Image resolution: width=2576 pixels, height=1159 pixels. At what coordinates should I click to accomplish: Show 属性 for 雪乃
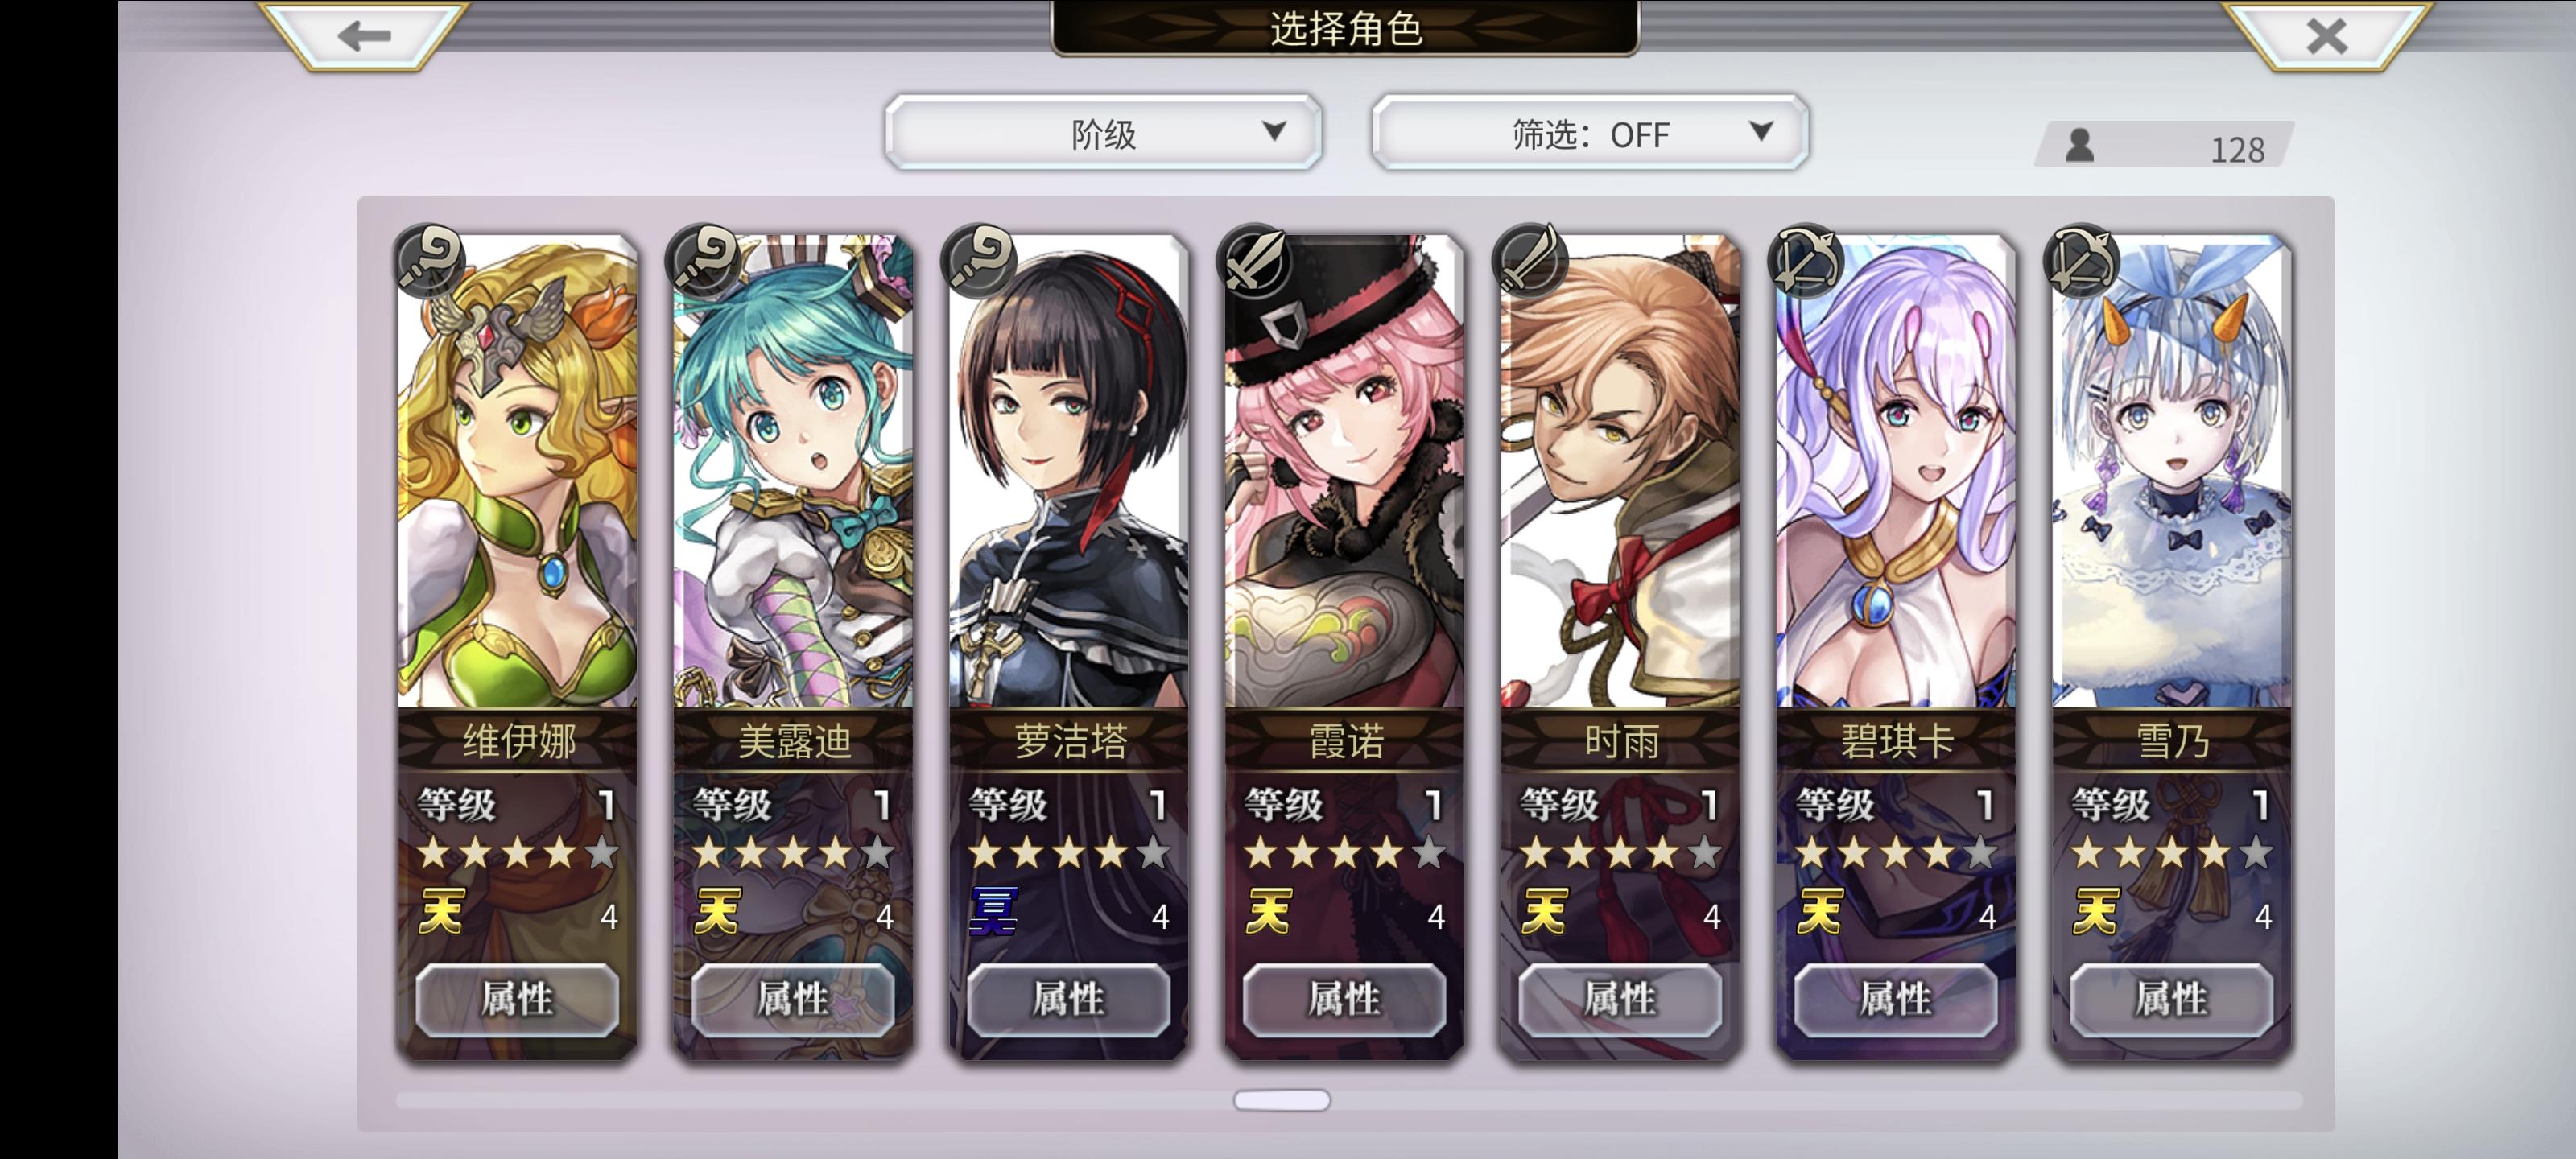(2171, 999)
